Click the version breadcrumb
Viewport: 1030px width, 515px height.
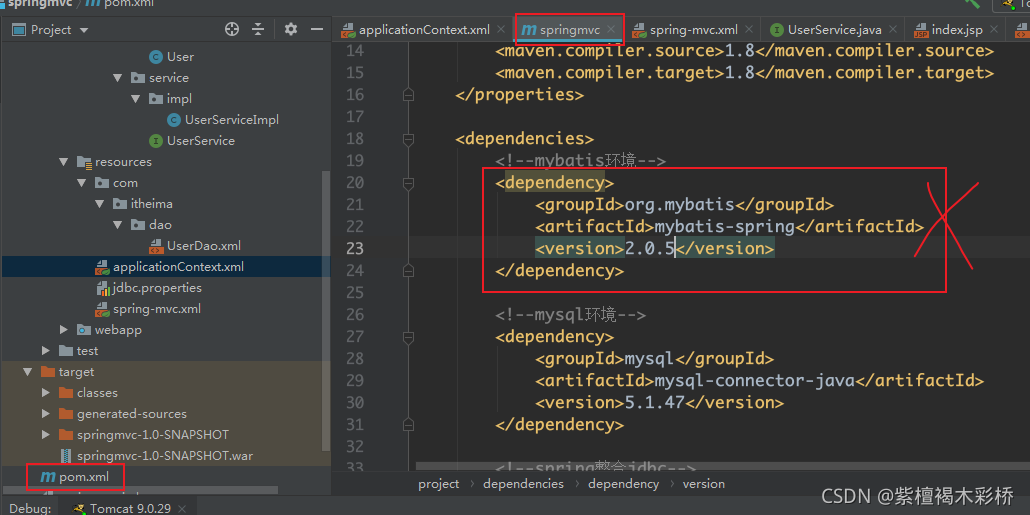pos(704,483)
